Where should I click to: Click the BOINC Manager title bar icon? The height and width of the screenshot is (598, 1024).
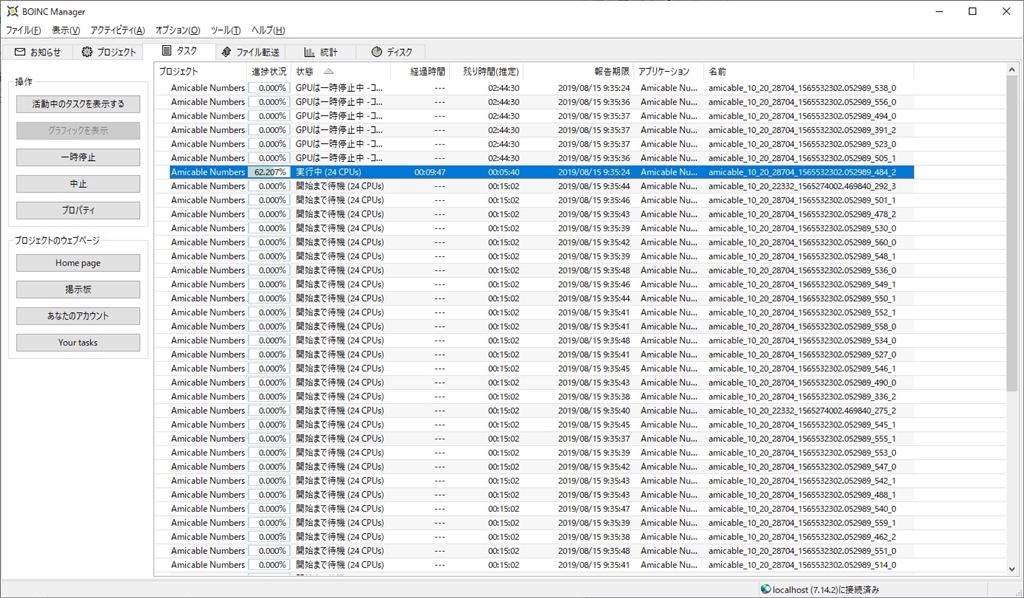point(12,11)
